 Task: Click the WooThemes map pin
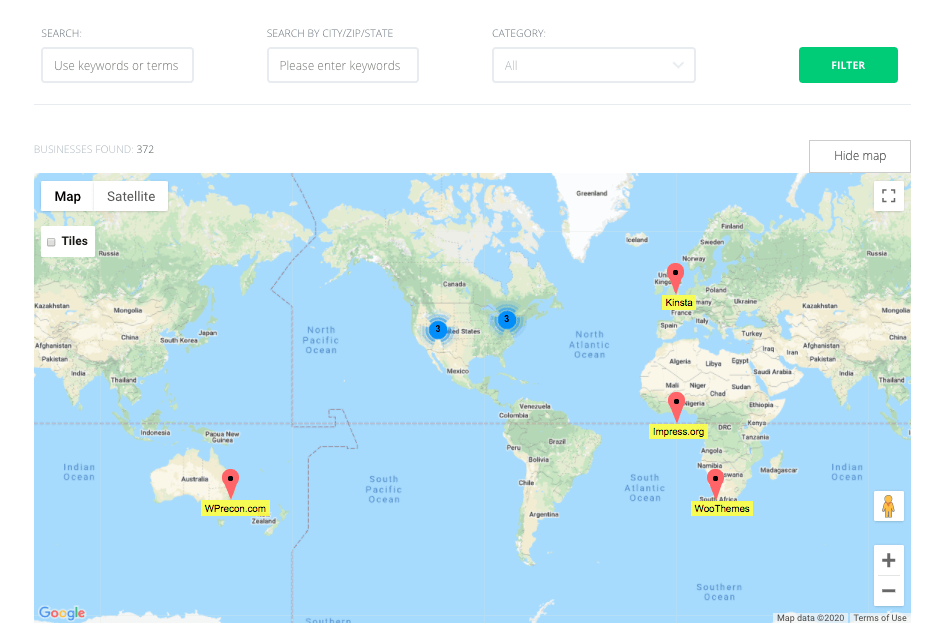[715, 484]
